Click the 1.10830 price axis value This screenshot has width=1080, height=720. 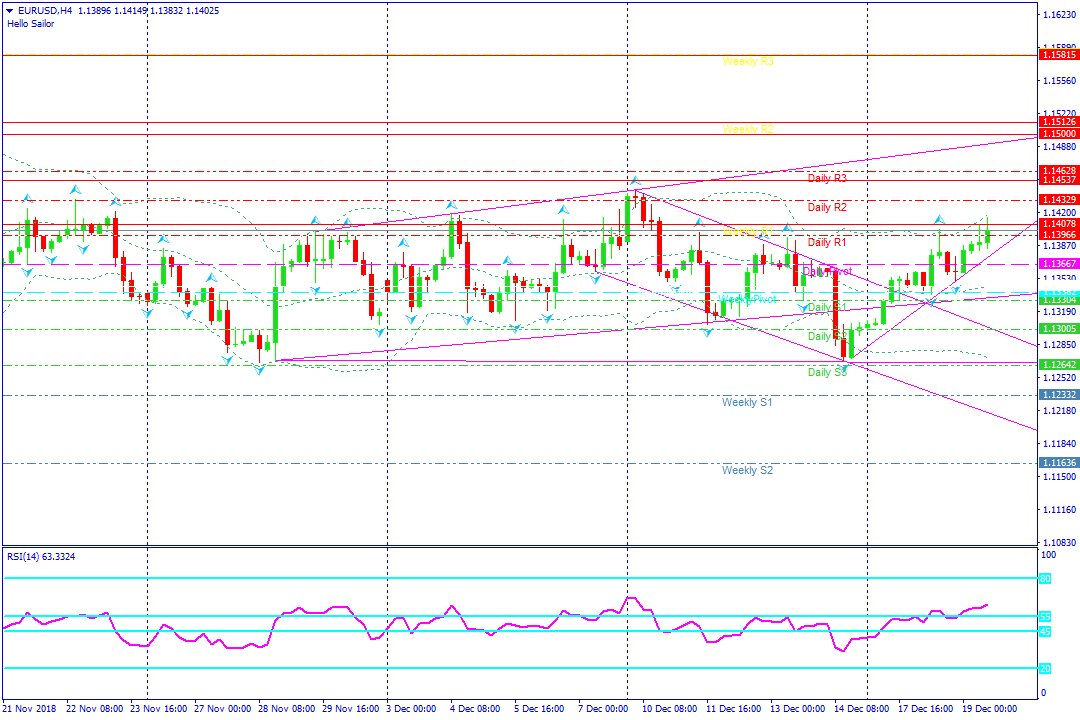pyautogui.click(x=1059, y=543)
